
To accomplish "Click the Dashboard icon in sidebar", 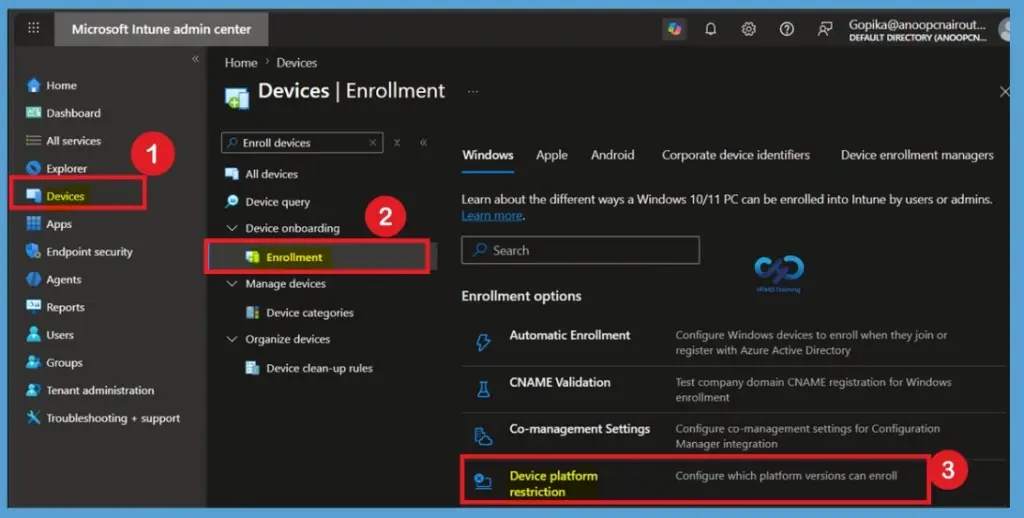I will [x=33, y=113].
